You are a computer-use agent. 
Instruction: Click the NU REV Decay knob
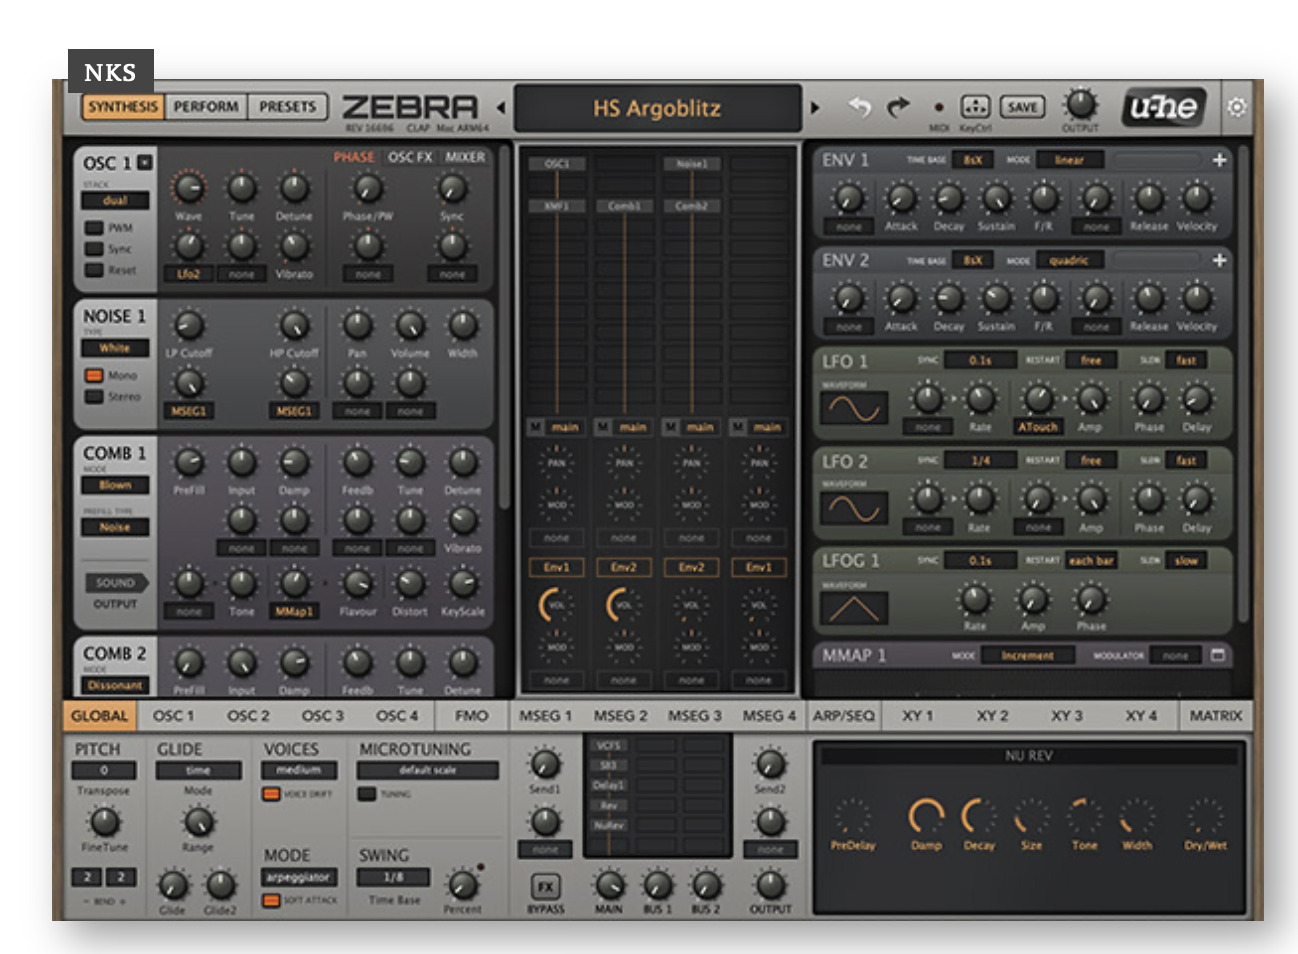[x=979, y=816]
